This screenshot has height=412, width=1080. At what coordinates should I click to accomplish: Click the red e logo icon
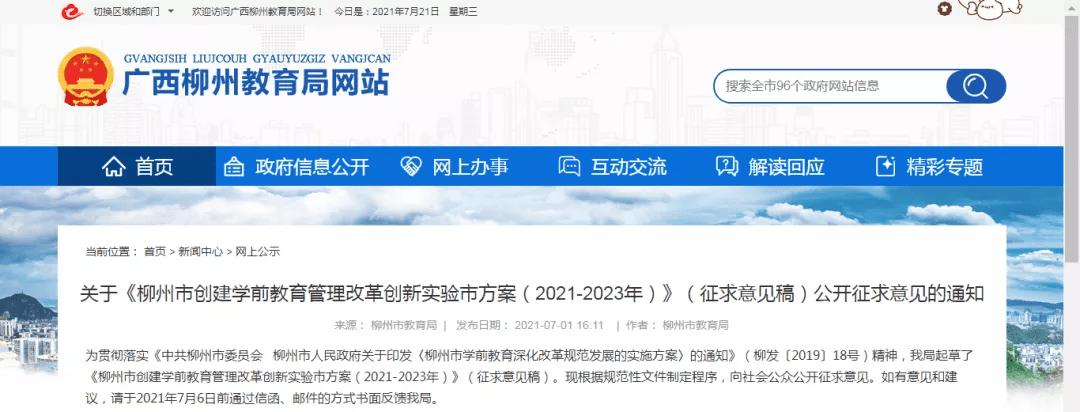pyautogui.click(x=71, y=12)
